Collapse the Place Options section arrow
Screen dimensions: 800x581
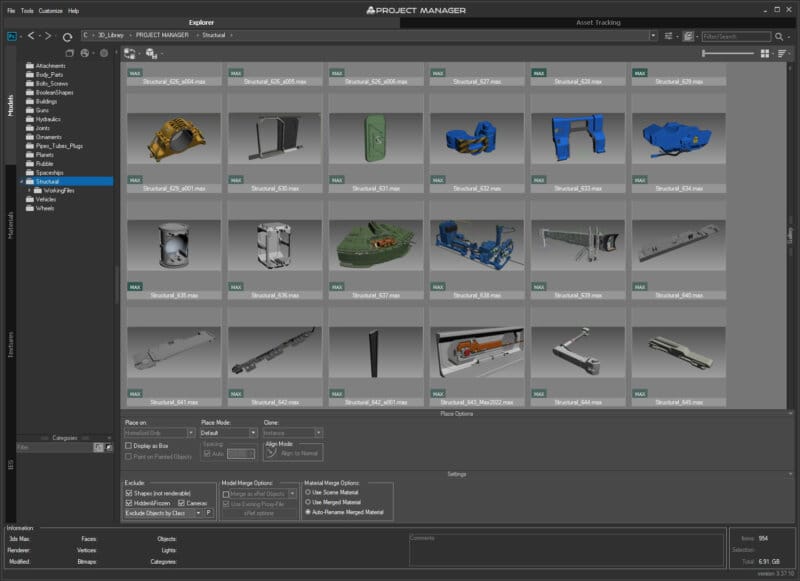(x=790, y=414)
